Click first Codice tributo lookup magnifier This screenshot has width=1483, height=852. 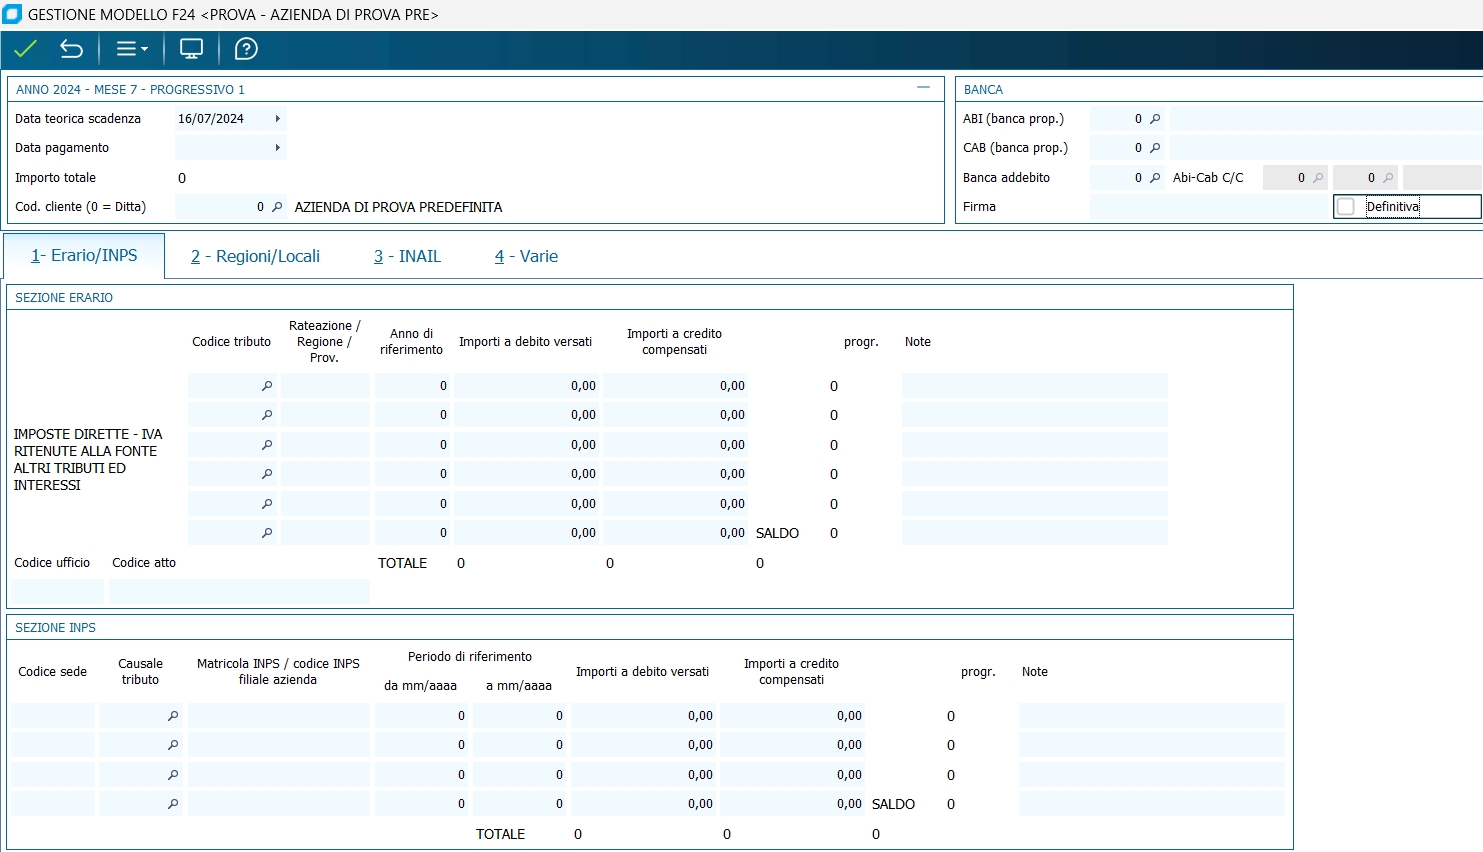coord(267,386)
